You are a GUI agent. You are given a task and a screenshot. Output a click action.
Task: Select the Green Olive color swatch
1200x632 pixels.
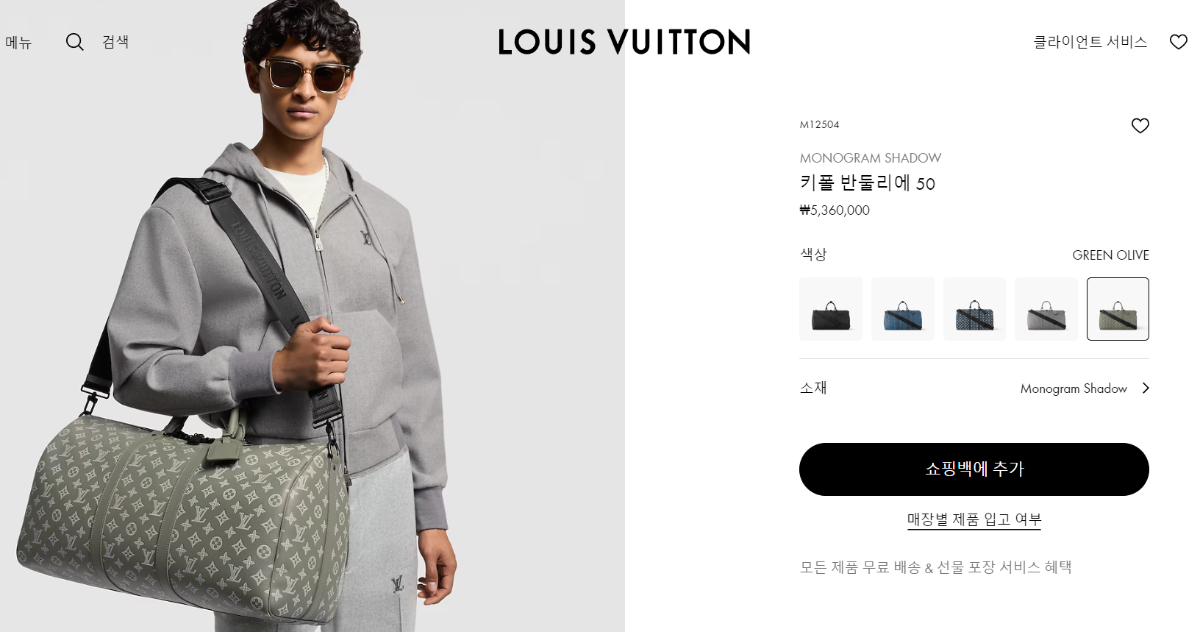1118,309
